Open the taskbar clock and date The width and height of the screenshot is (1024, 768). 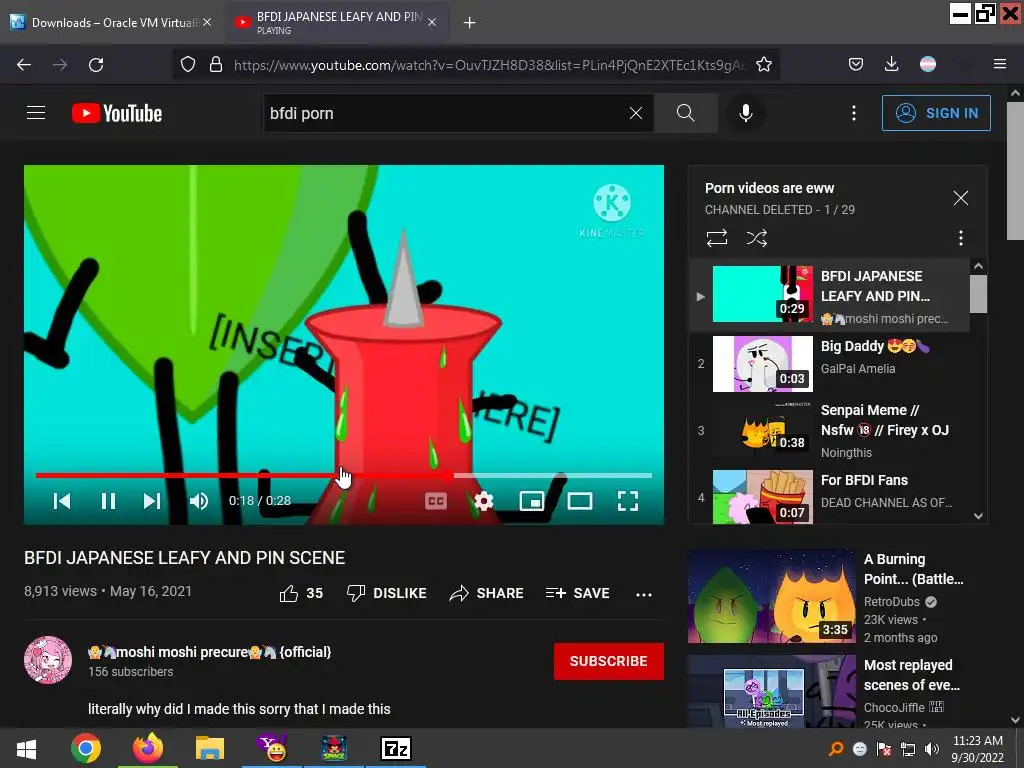click(x=977, y=749)
